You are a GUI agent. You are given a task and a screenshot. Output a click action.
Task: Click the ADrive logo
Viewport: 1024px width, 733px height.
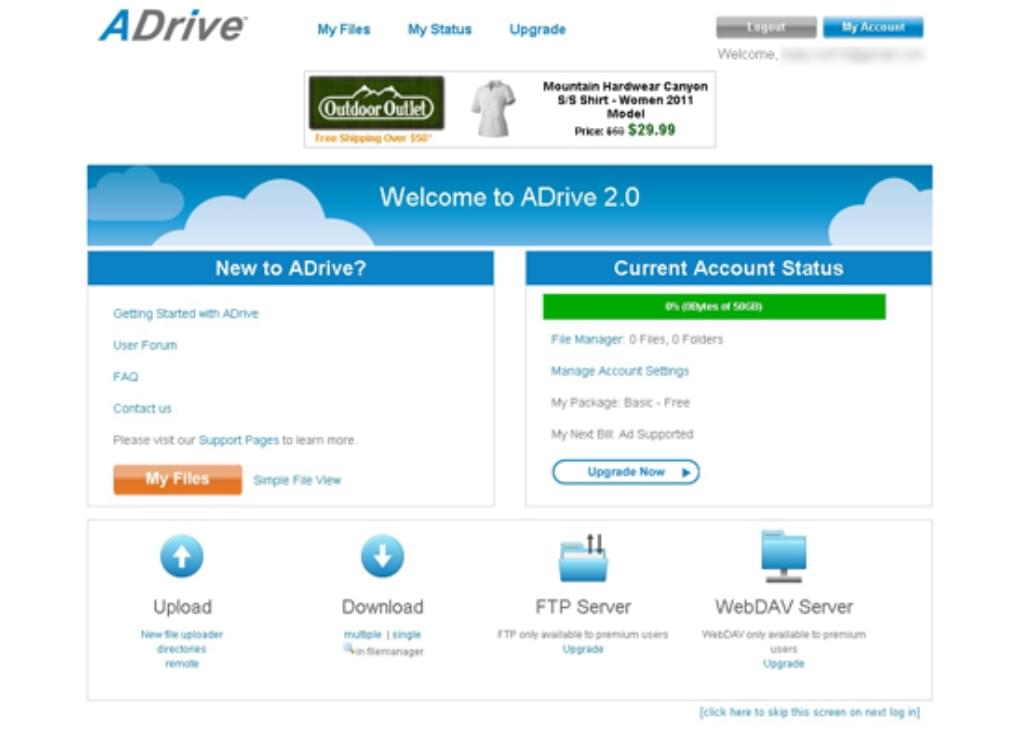(x=172, y=27)
